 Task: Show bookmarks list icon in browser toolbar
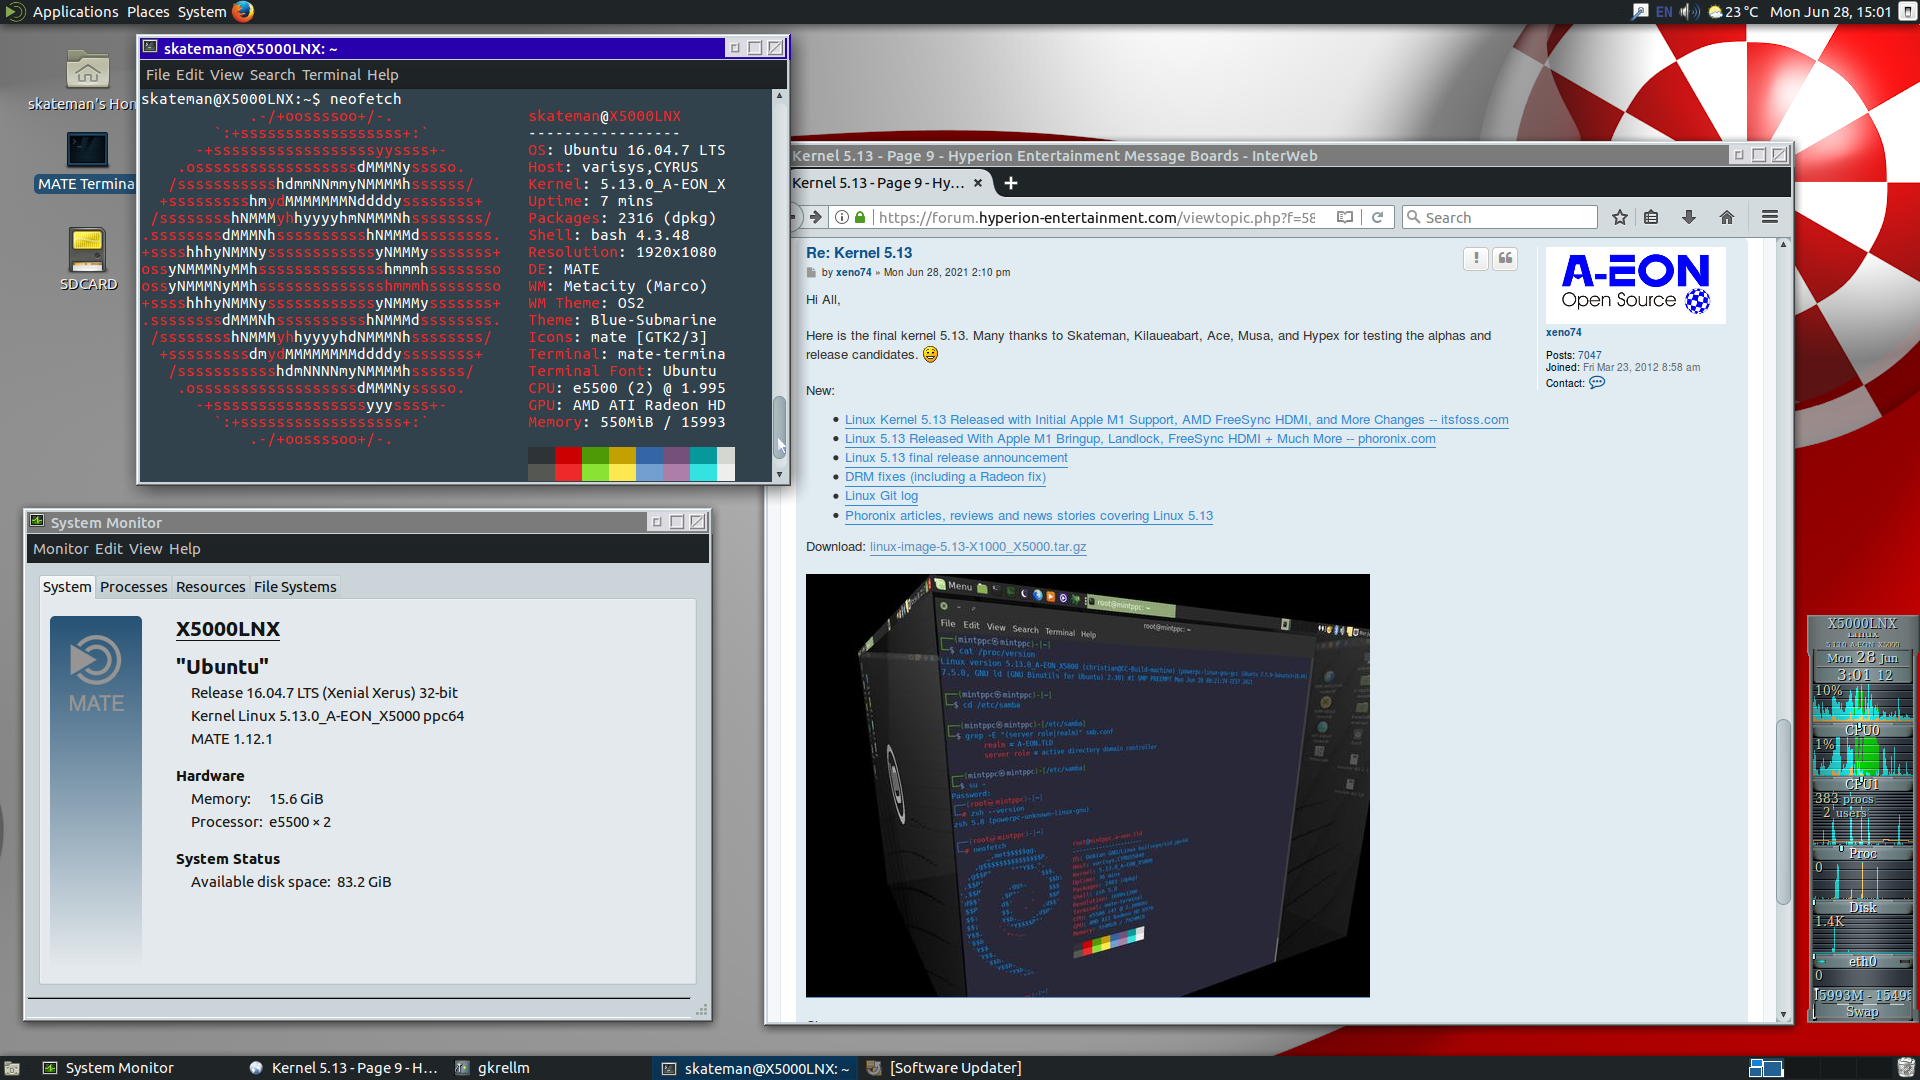point(1651,218)
